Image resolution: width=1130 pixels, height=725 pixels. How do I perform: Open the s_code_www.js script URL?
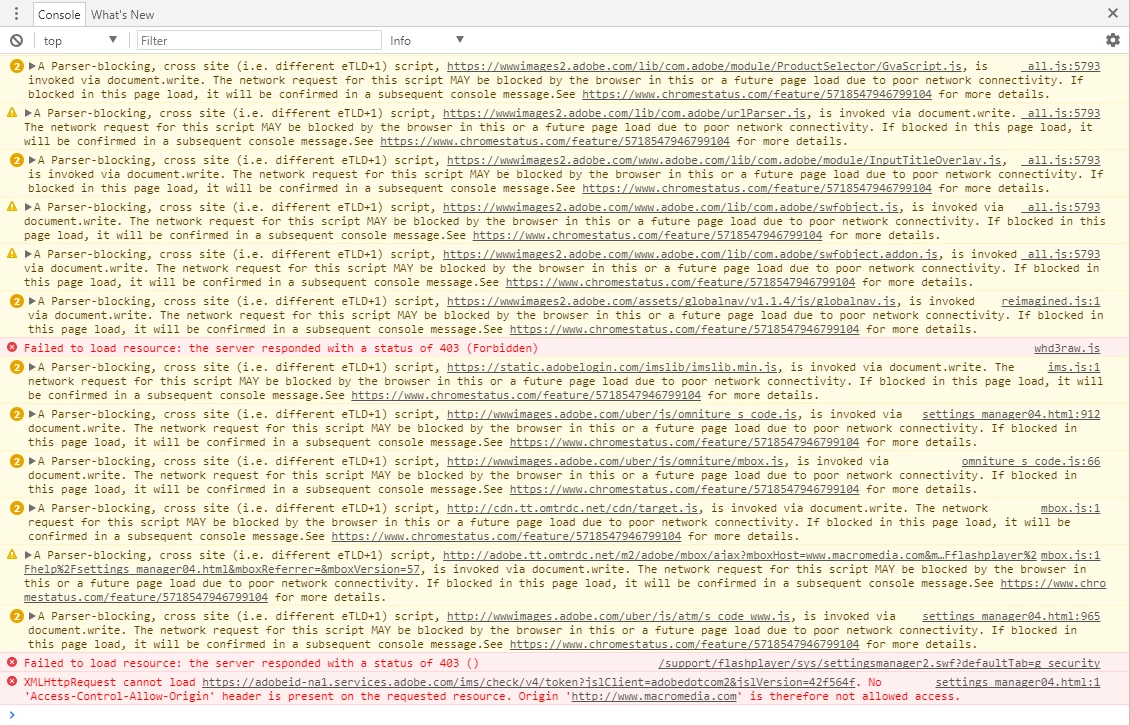click(618, 616)
